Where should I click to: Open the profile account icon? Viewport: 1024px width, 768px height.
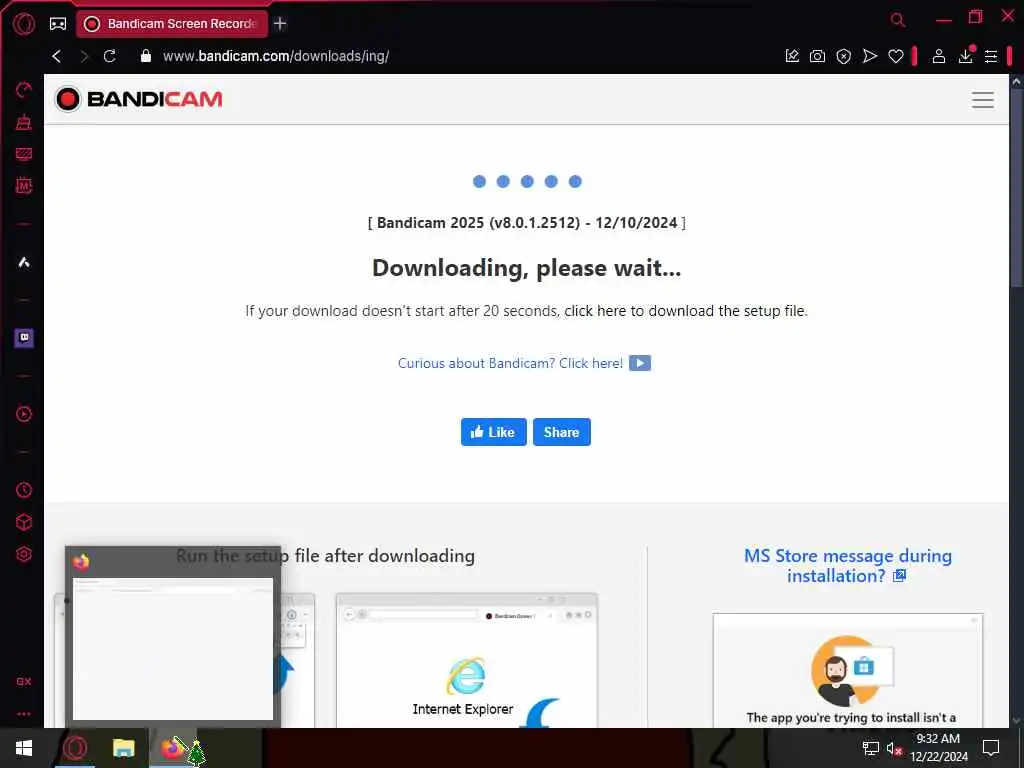(938, 56)
